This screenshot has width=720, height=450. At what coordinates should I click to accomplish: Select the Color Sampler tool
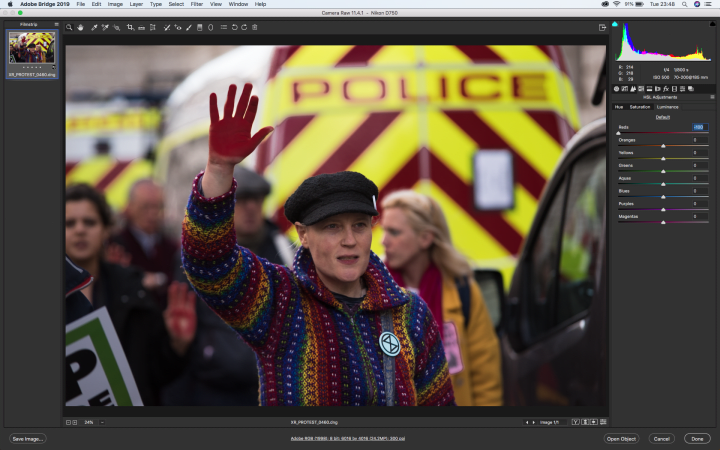[105, 28]
